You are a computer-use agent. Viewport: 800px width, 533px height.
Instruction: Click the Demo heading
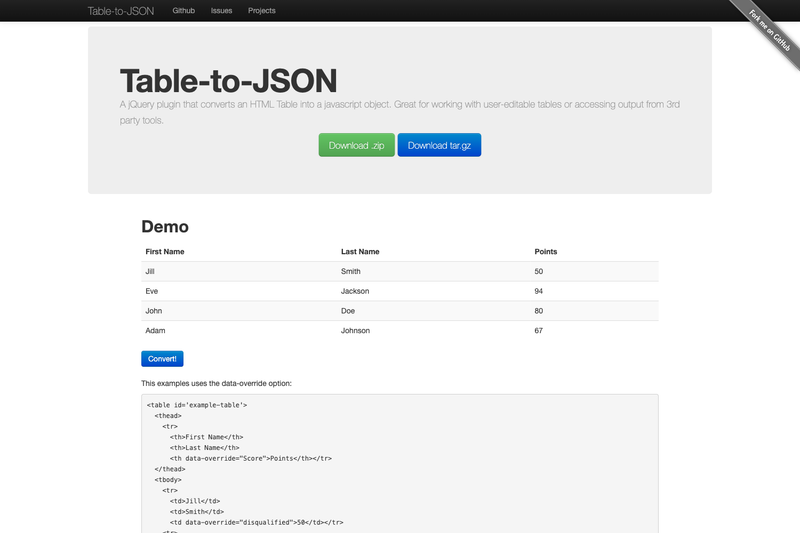click(x=165, y=226)
